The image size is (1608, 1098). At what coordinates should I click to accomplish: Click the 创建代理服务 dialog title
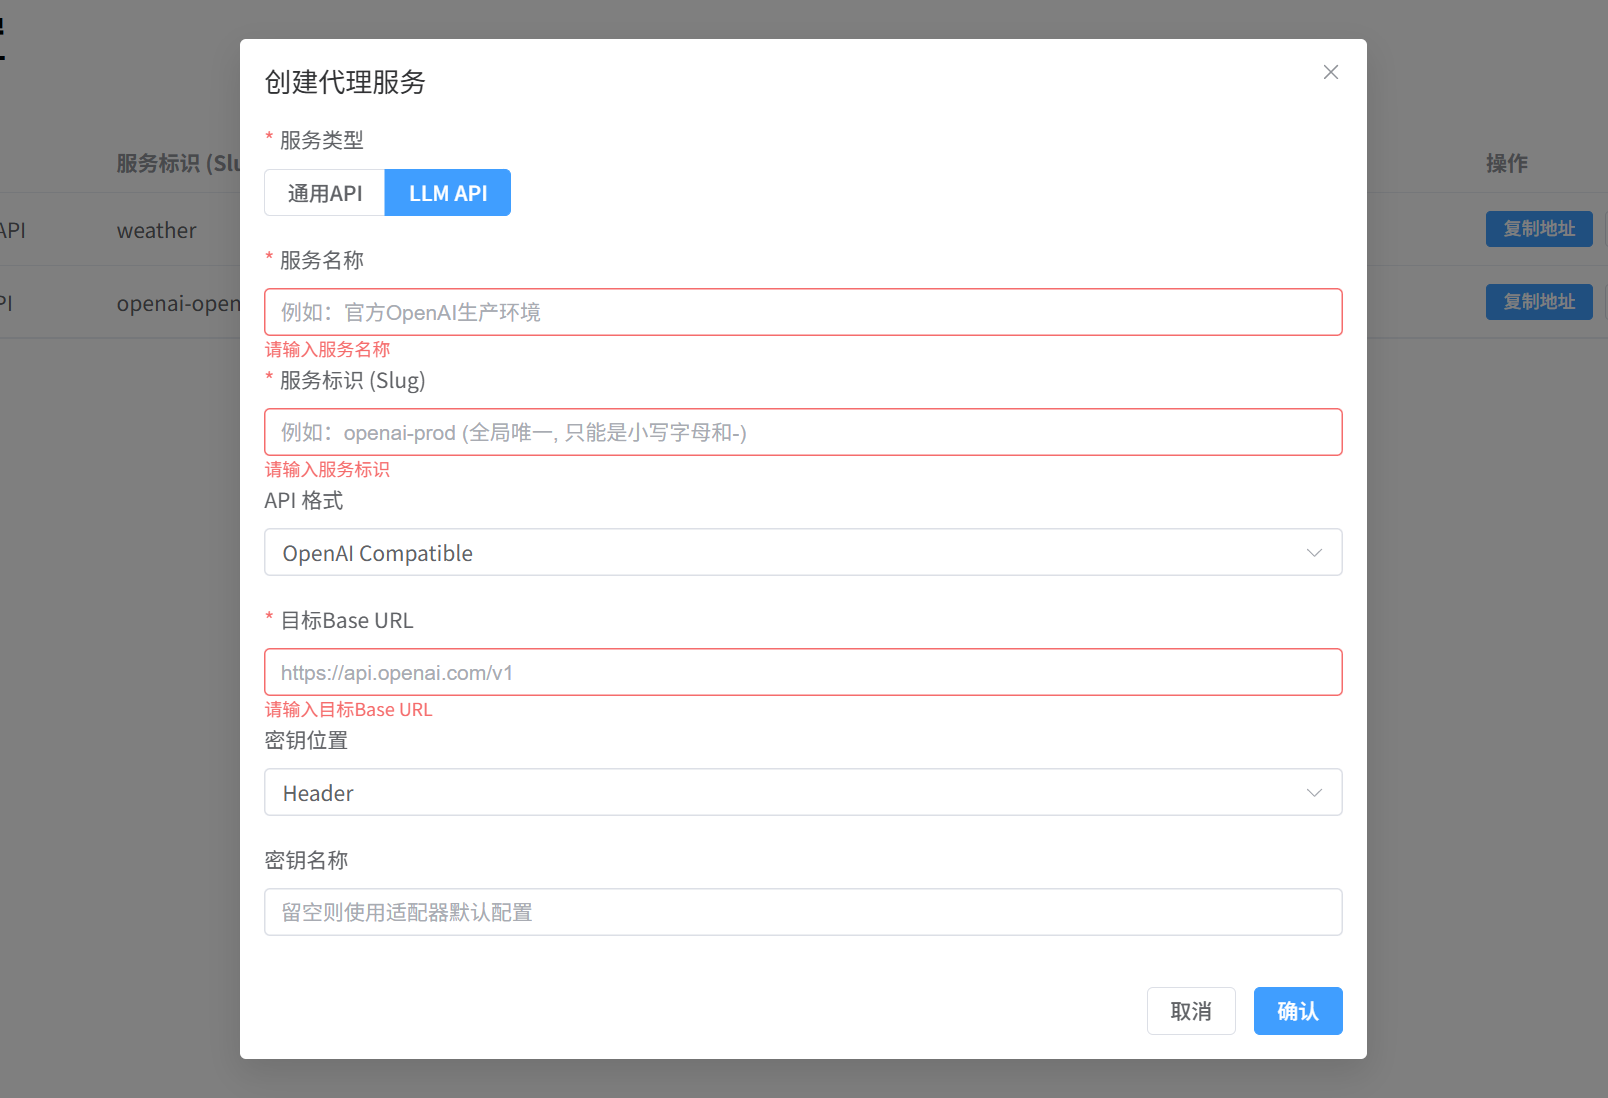[345, 82]
